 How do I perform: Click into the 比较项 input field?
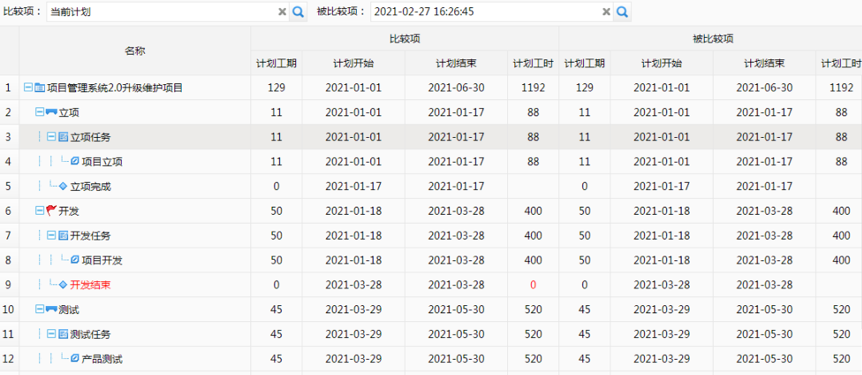(x=162, y=12)
